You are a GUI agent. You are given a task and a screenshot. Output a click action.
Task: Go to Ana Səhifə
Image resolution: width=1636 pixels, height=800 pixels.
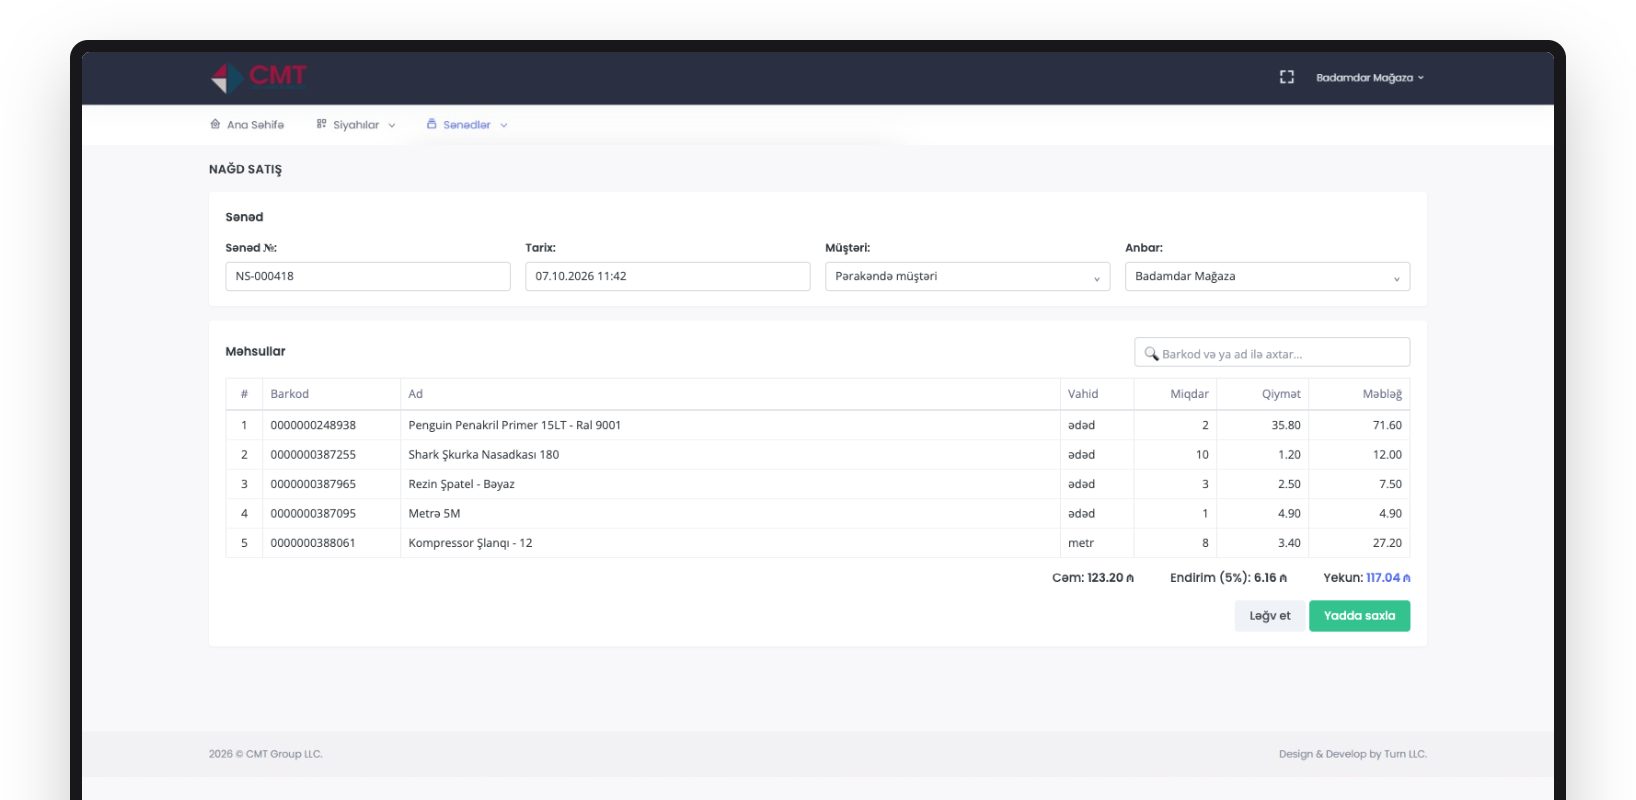coord(247,125)
